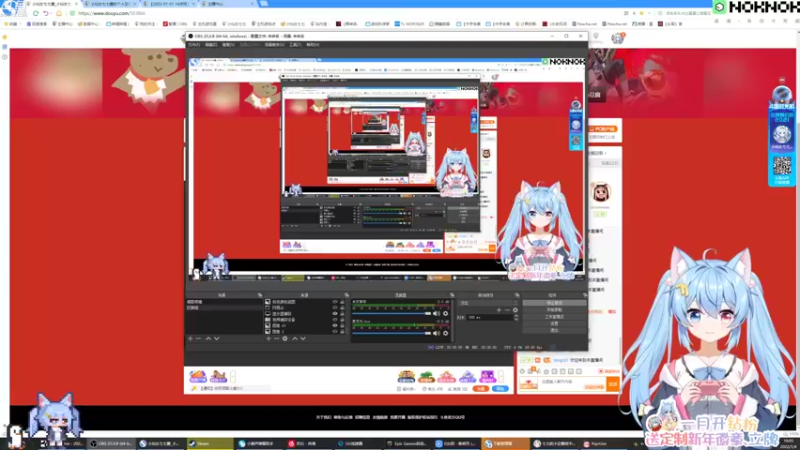
Task: Mute the second audio mixer channel
Action: tap(436, 333)
